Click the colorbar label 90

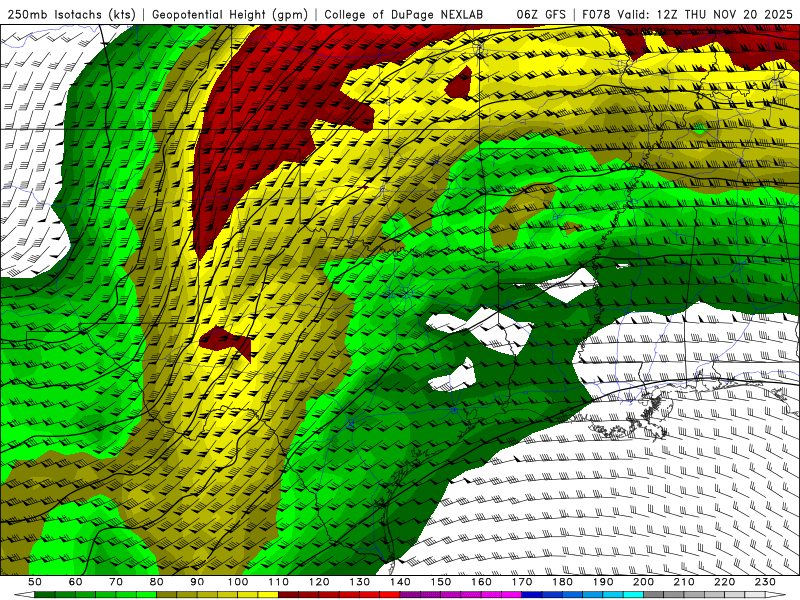(197, 582)
